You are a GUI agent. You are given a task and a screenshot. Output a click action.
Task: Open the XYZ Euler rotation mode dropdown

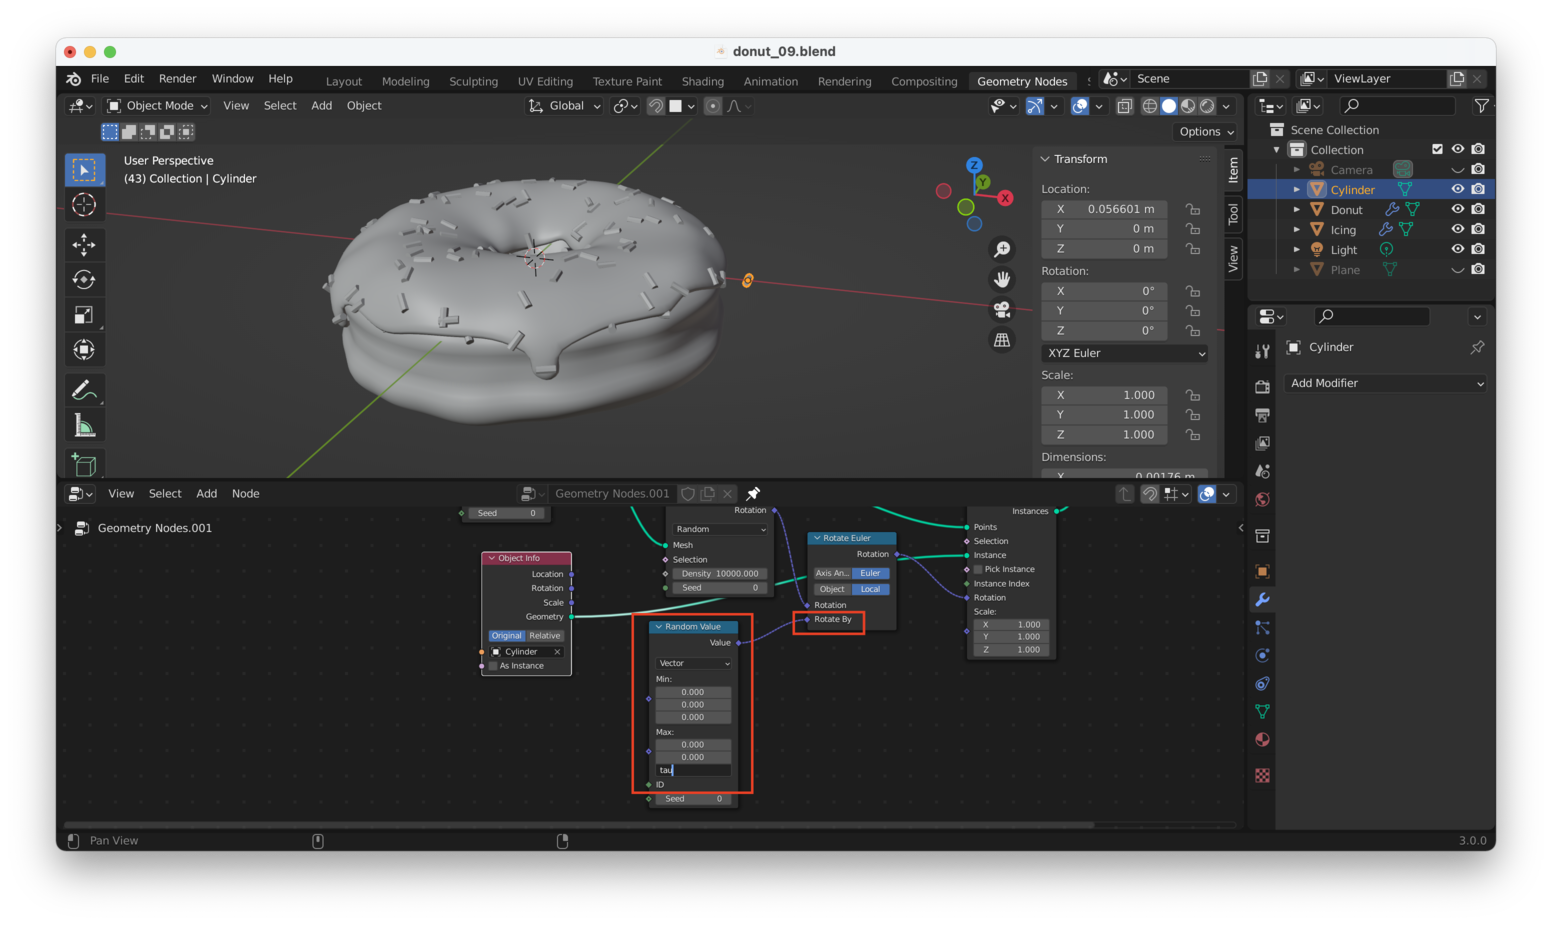pos(1125,353)
